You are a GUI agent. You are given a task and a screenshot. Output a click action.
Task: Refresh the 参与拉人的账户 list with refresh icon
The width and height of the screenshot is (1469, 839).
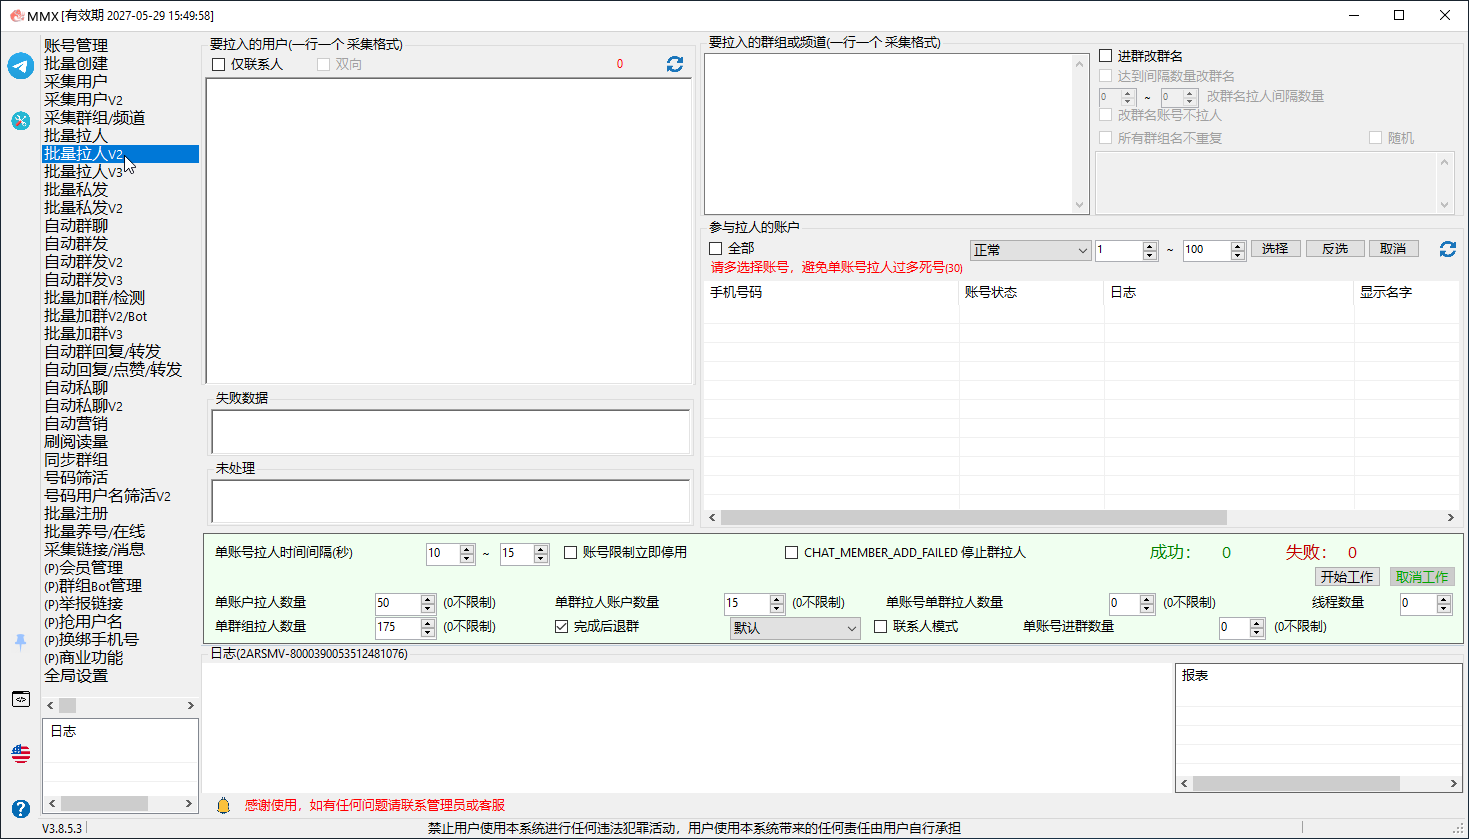click(1447, 249)
